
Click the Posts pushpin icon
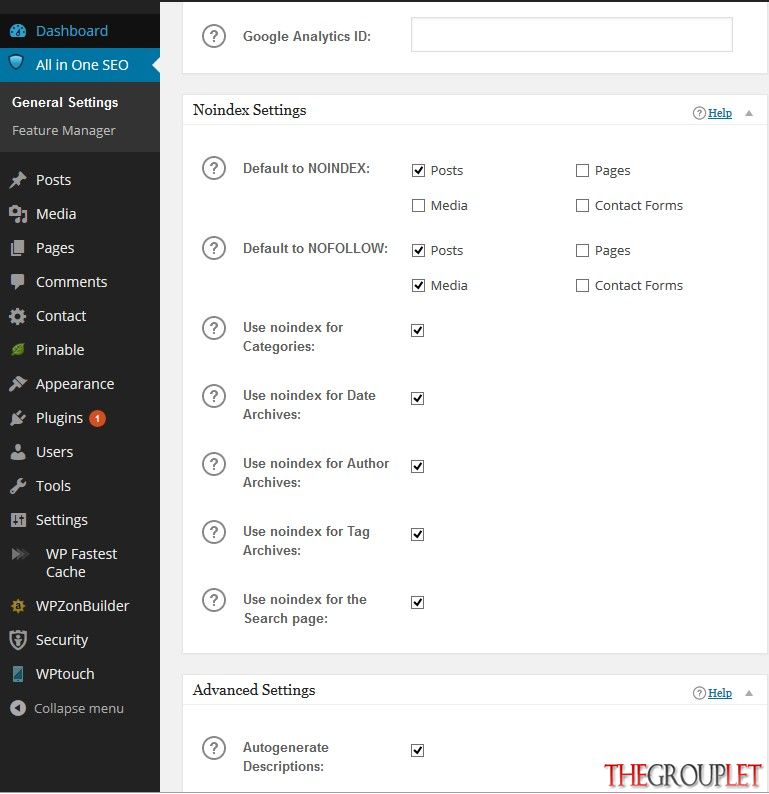tap(18, 180)
